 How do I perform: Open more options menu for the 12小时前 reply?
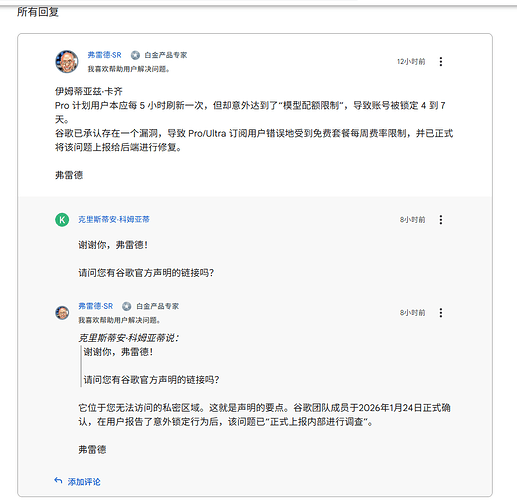click(x=441, y=62)
